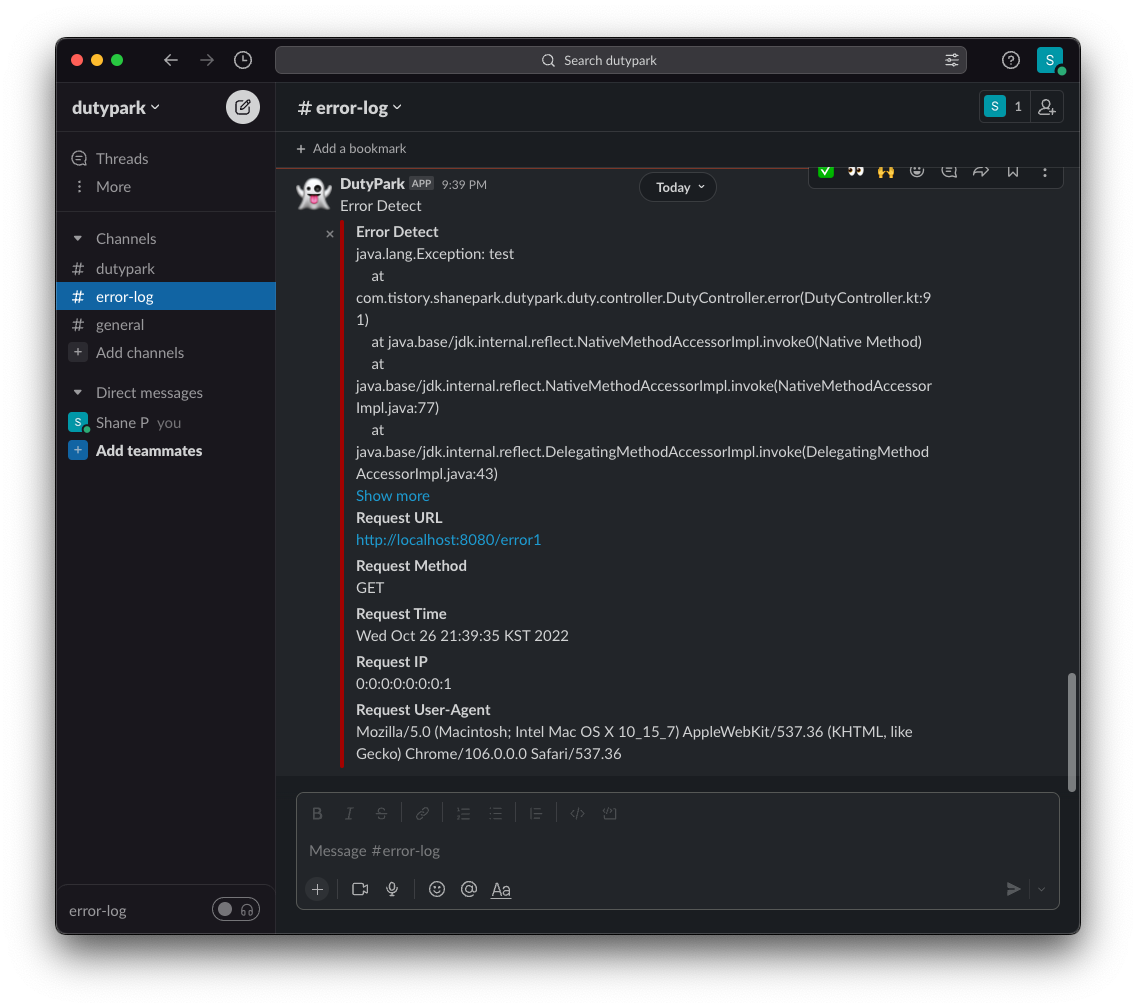Open send options dropdown arrow
This screenshot has height=1008, width=1136.
click(1042, 889)
